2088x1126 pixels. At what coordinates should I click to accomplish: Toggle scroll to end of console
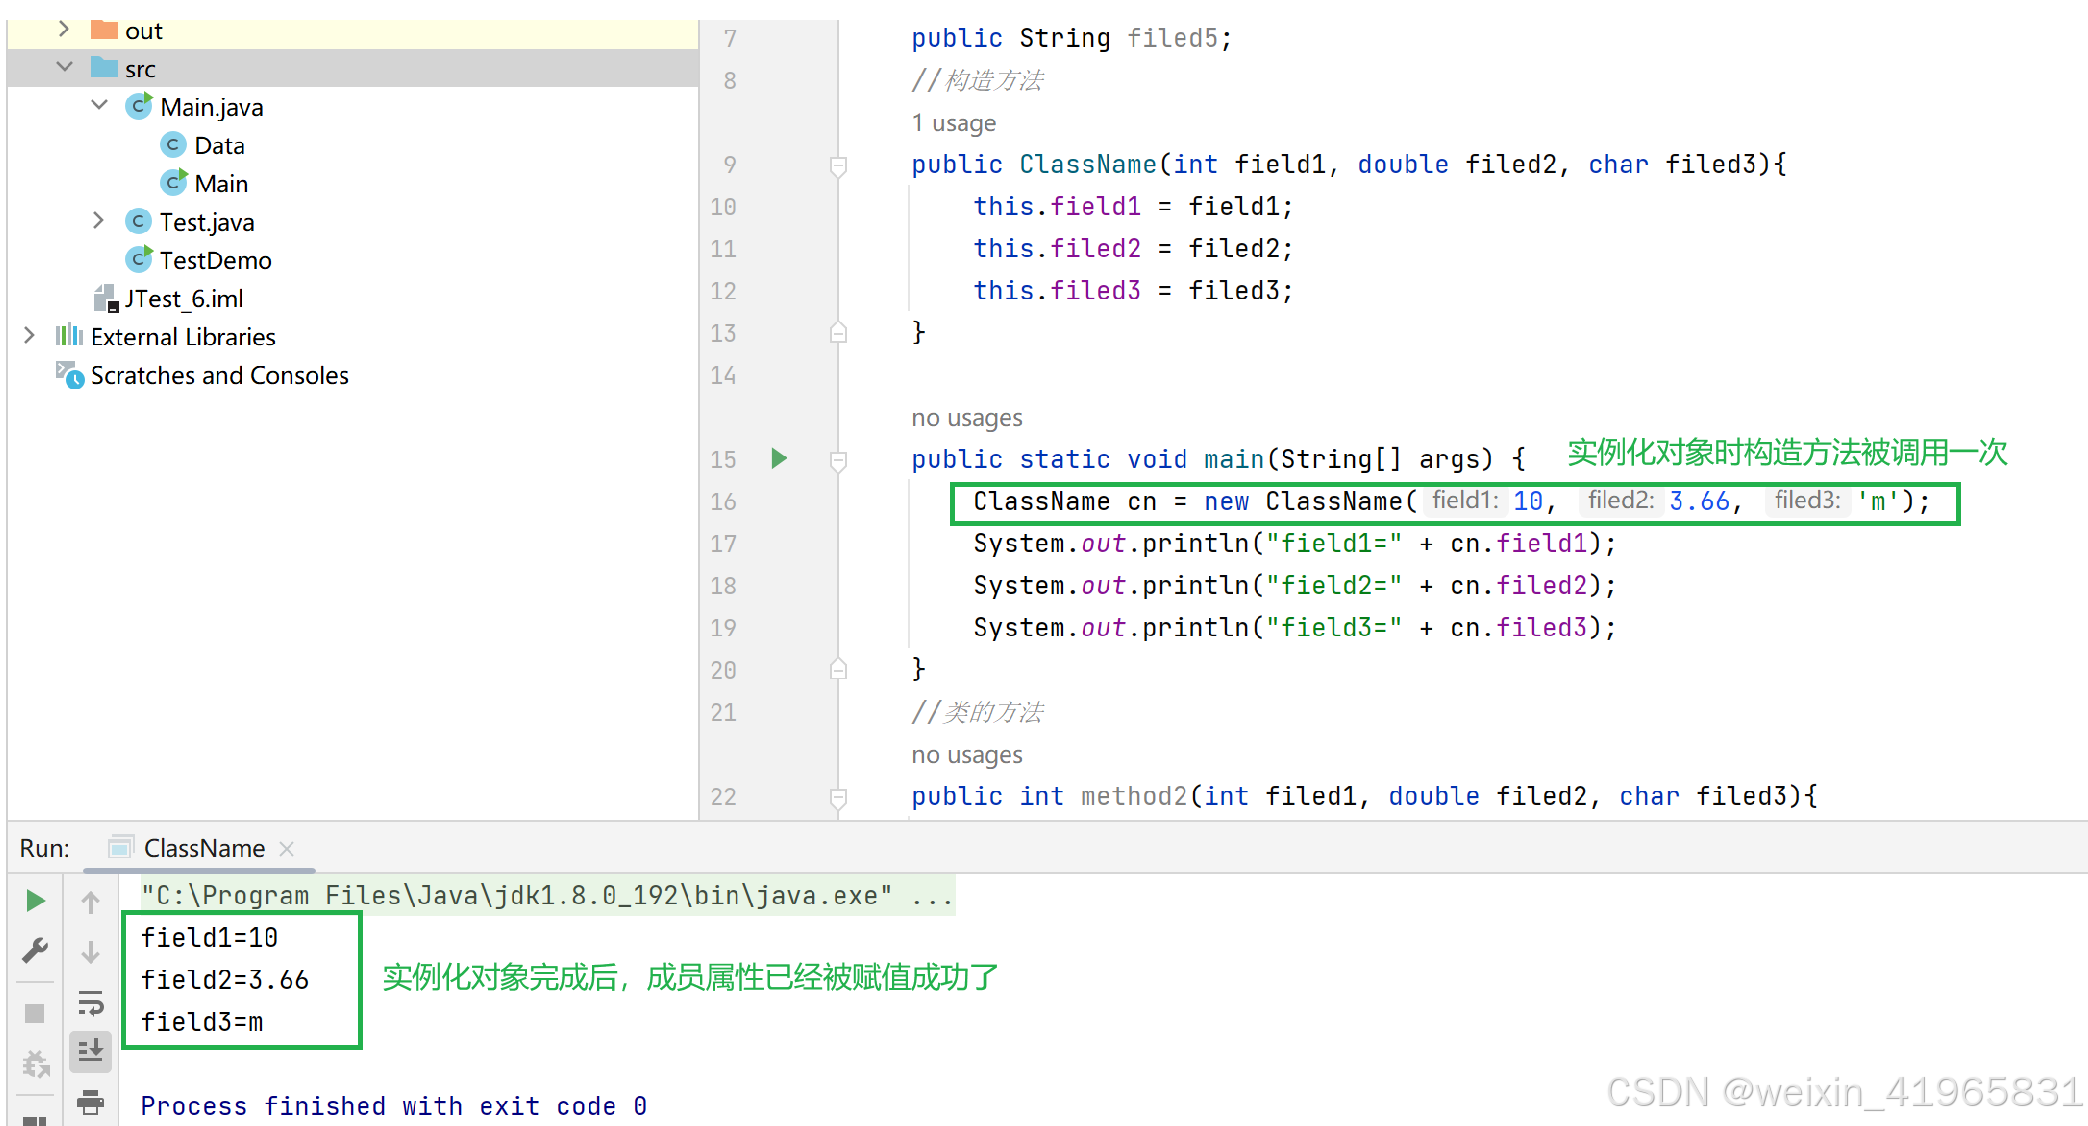tap(90, 1050)
